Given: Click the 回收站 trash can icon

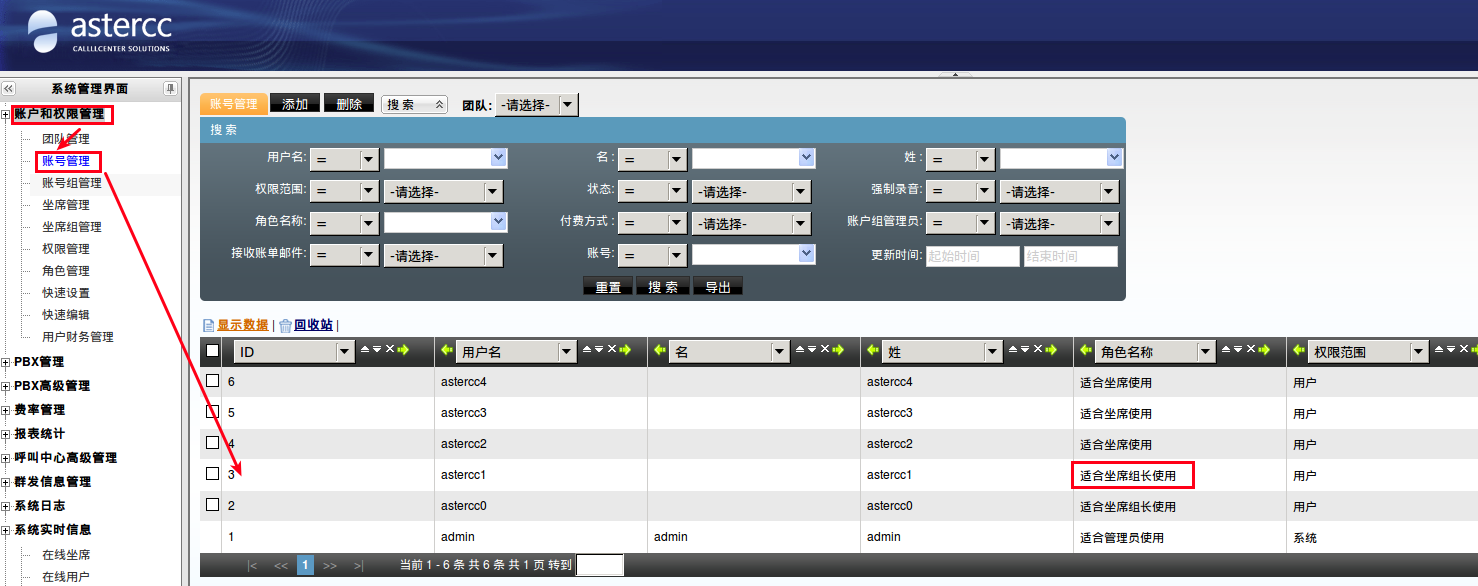Looking at the screenshot, I should point(285,325).
